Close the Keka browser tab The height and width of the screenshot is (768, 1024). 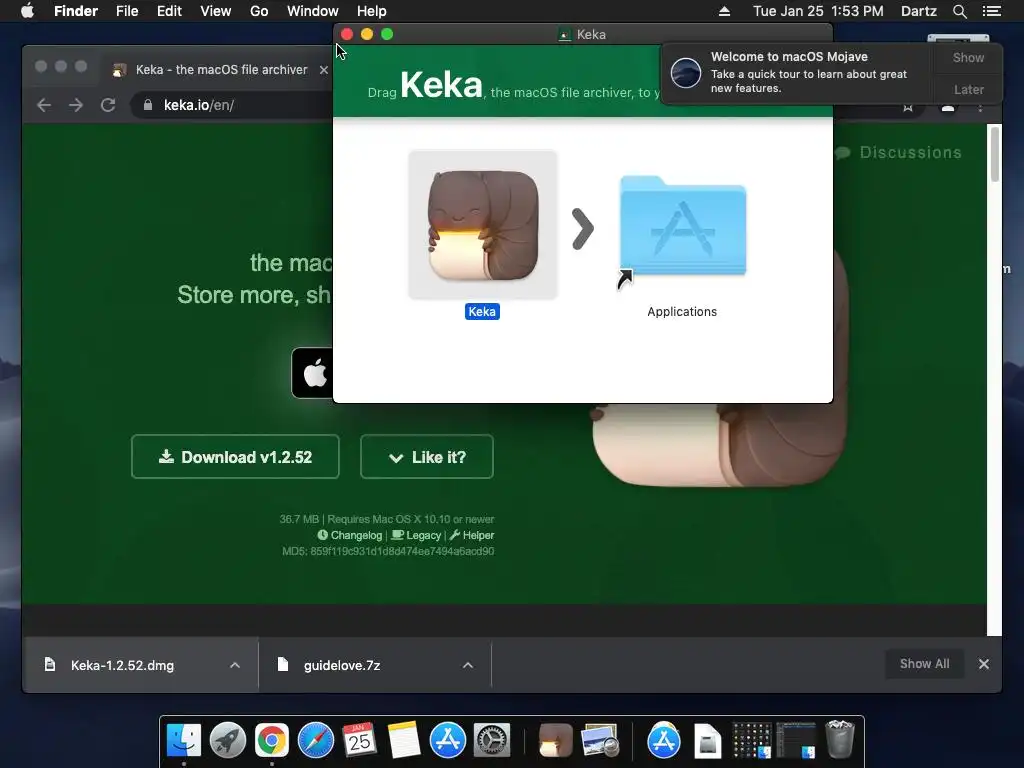coord(323,69)
